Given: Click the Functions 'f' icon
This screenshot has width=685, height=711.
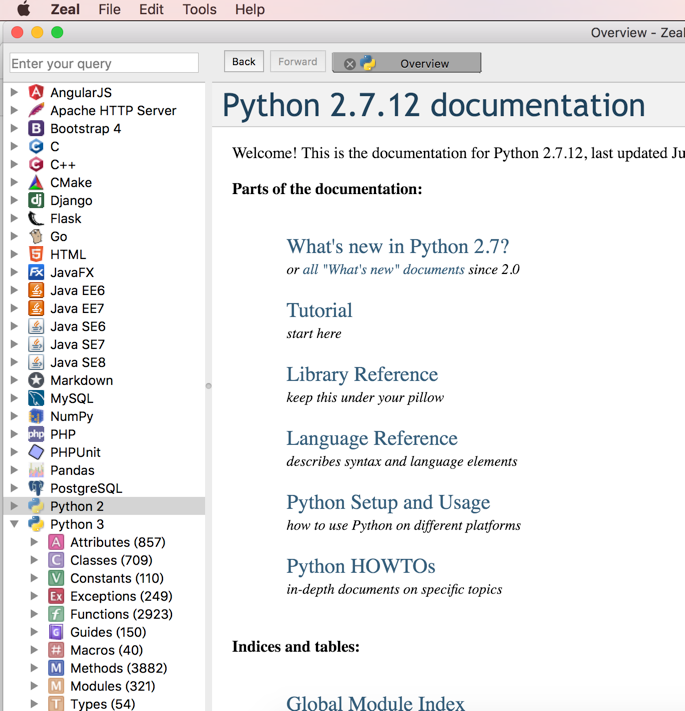Looking at the screenshot, I should (56, 614).
